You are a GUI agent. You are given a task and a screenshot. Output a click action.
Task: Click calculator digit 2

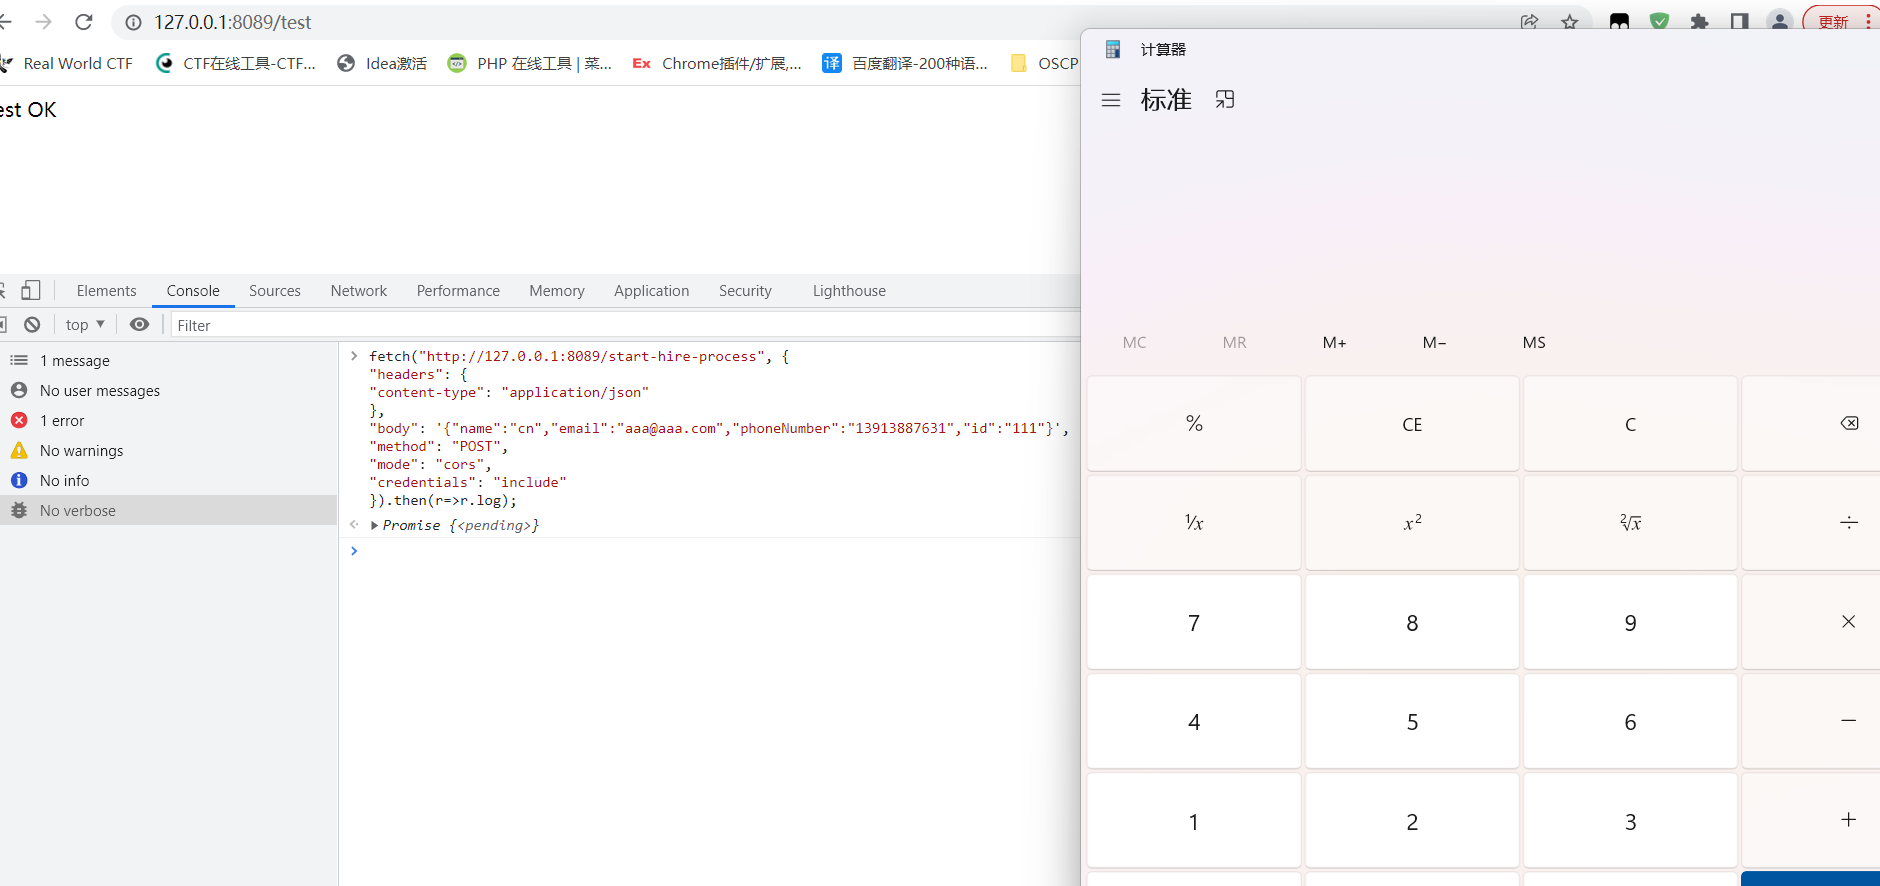[1412, 820]
